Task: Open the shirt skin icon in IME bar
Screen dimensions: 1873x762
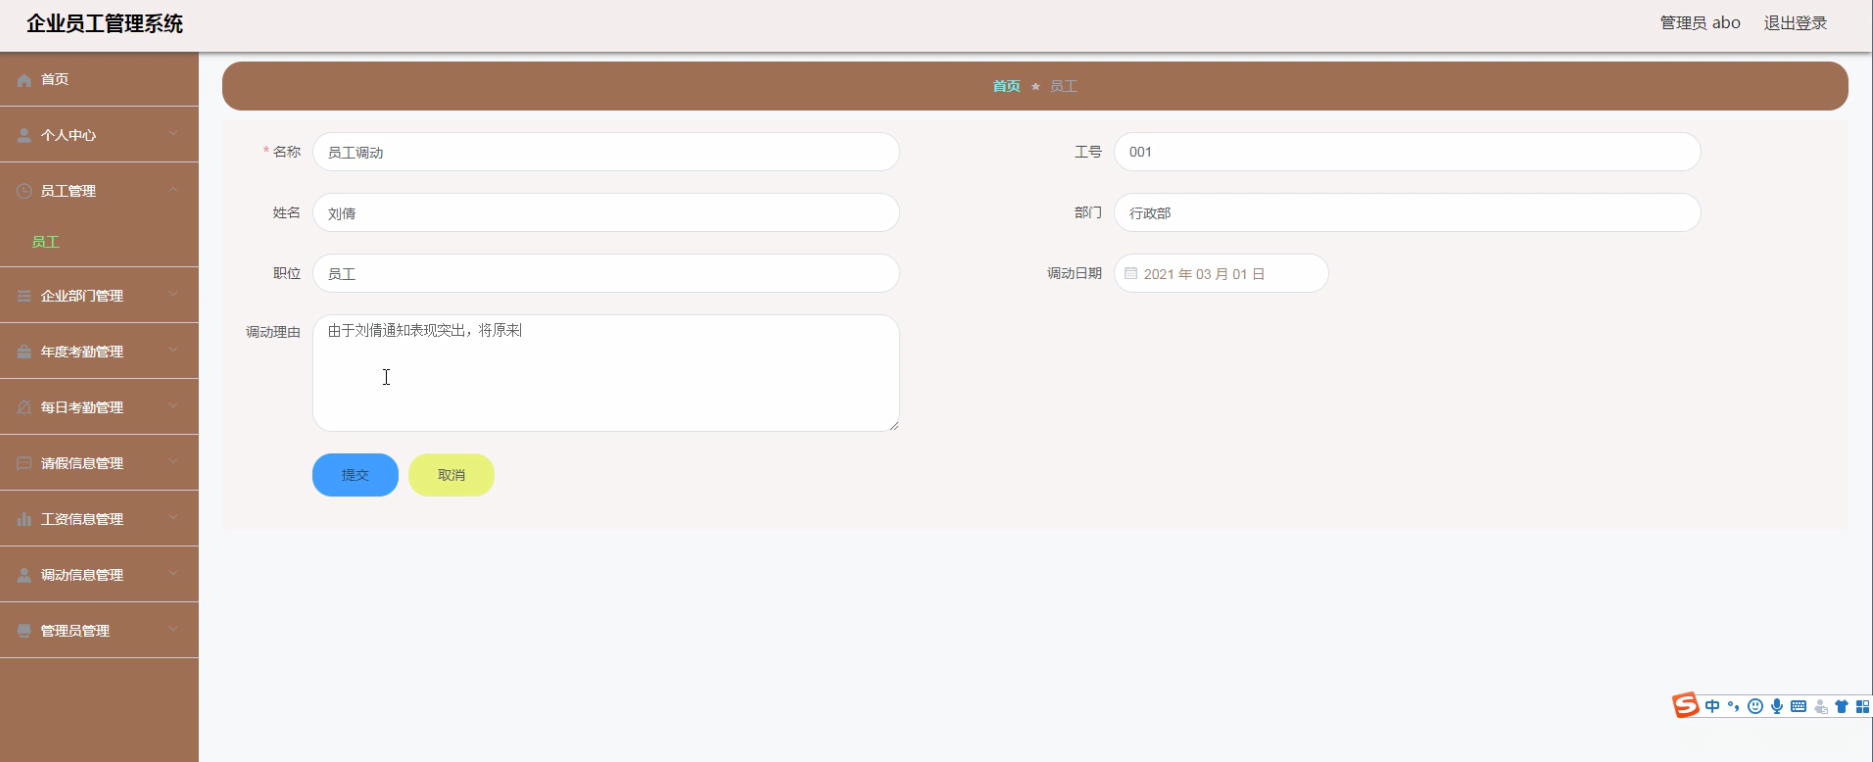Action: click(1841, 707)
